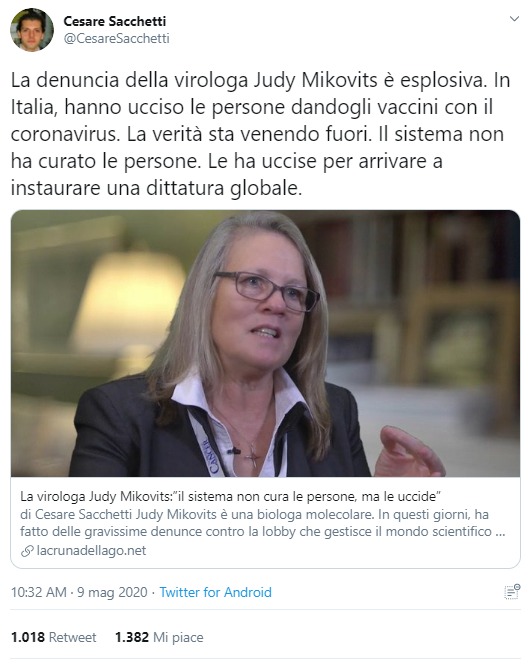Click the chain link icon beside lacrunadellago.net
The image size is (532, 665).
coord(27,551)
